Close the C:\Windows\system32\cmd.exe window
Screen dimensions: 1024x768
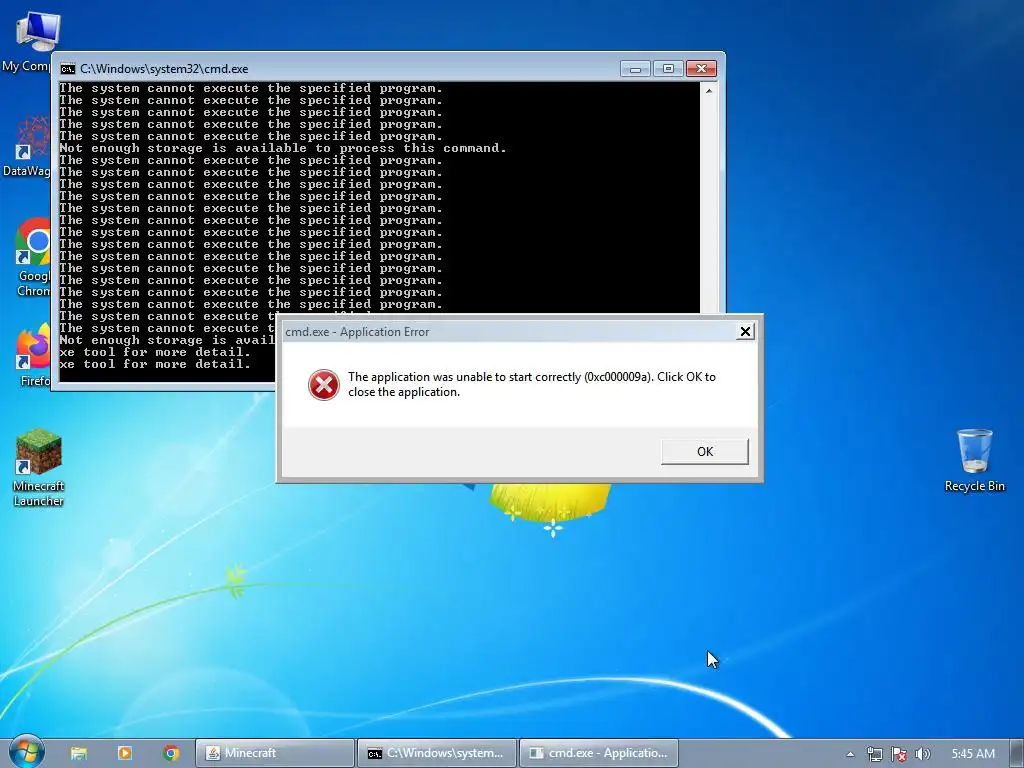click(701, 69)
